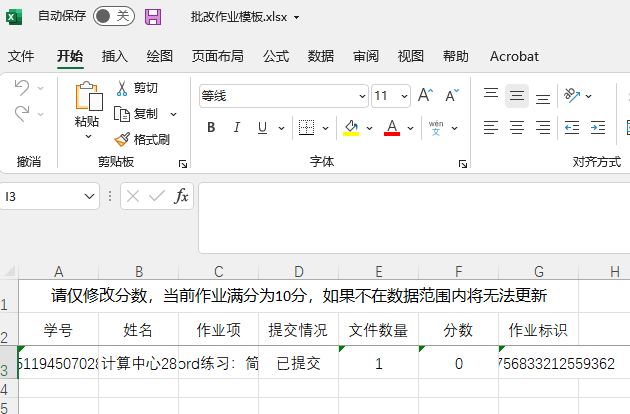
Task: Click the purple Save disk icon
Action: click(153, 17)
